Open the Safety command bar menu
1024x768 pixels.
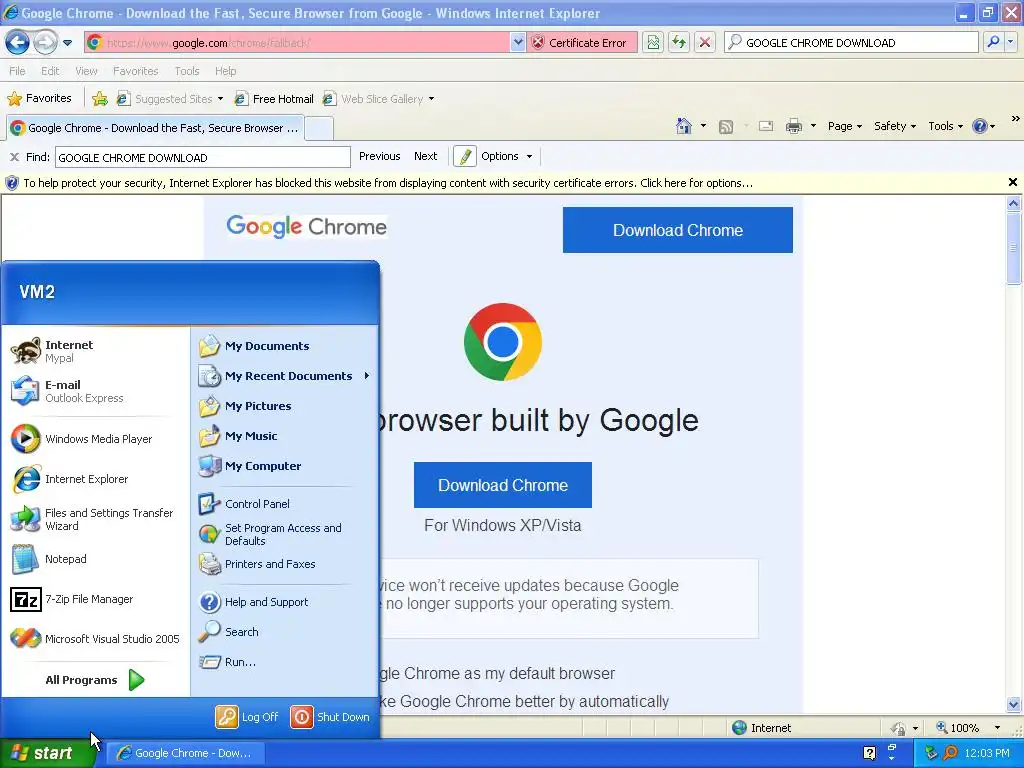click(x=895, y=126)
